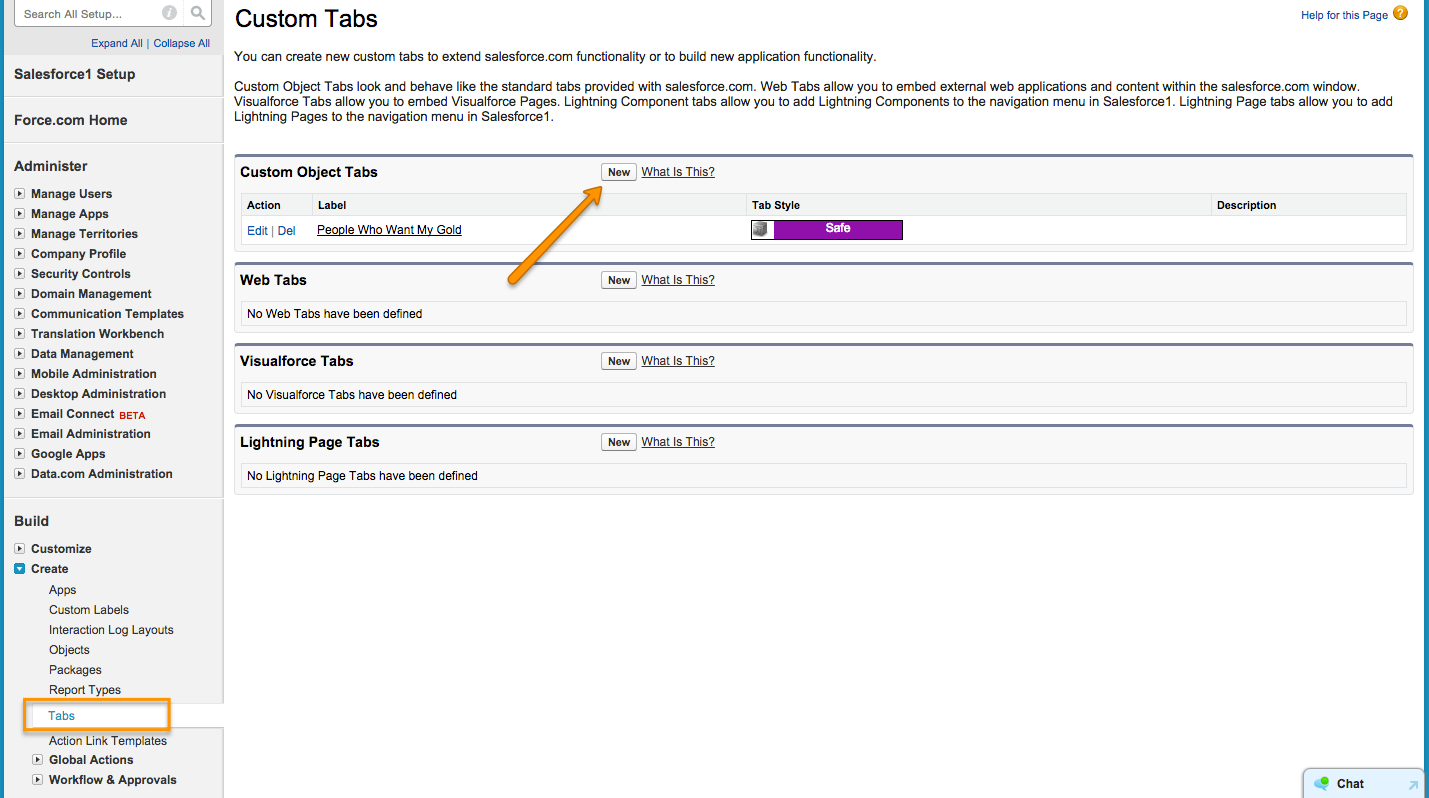Click New for Visualforce Tabs
Image resolution: width=1429 pixels, height=798 pixels.
(x=619, y=361)
